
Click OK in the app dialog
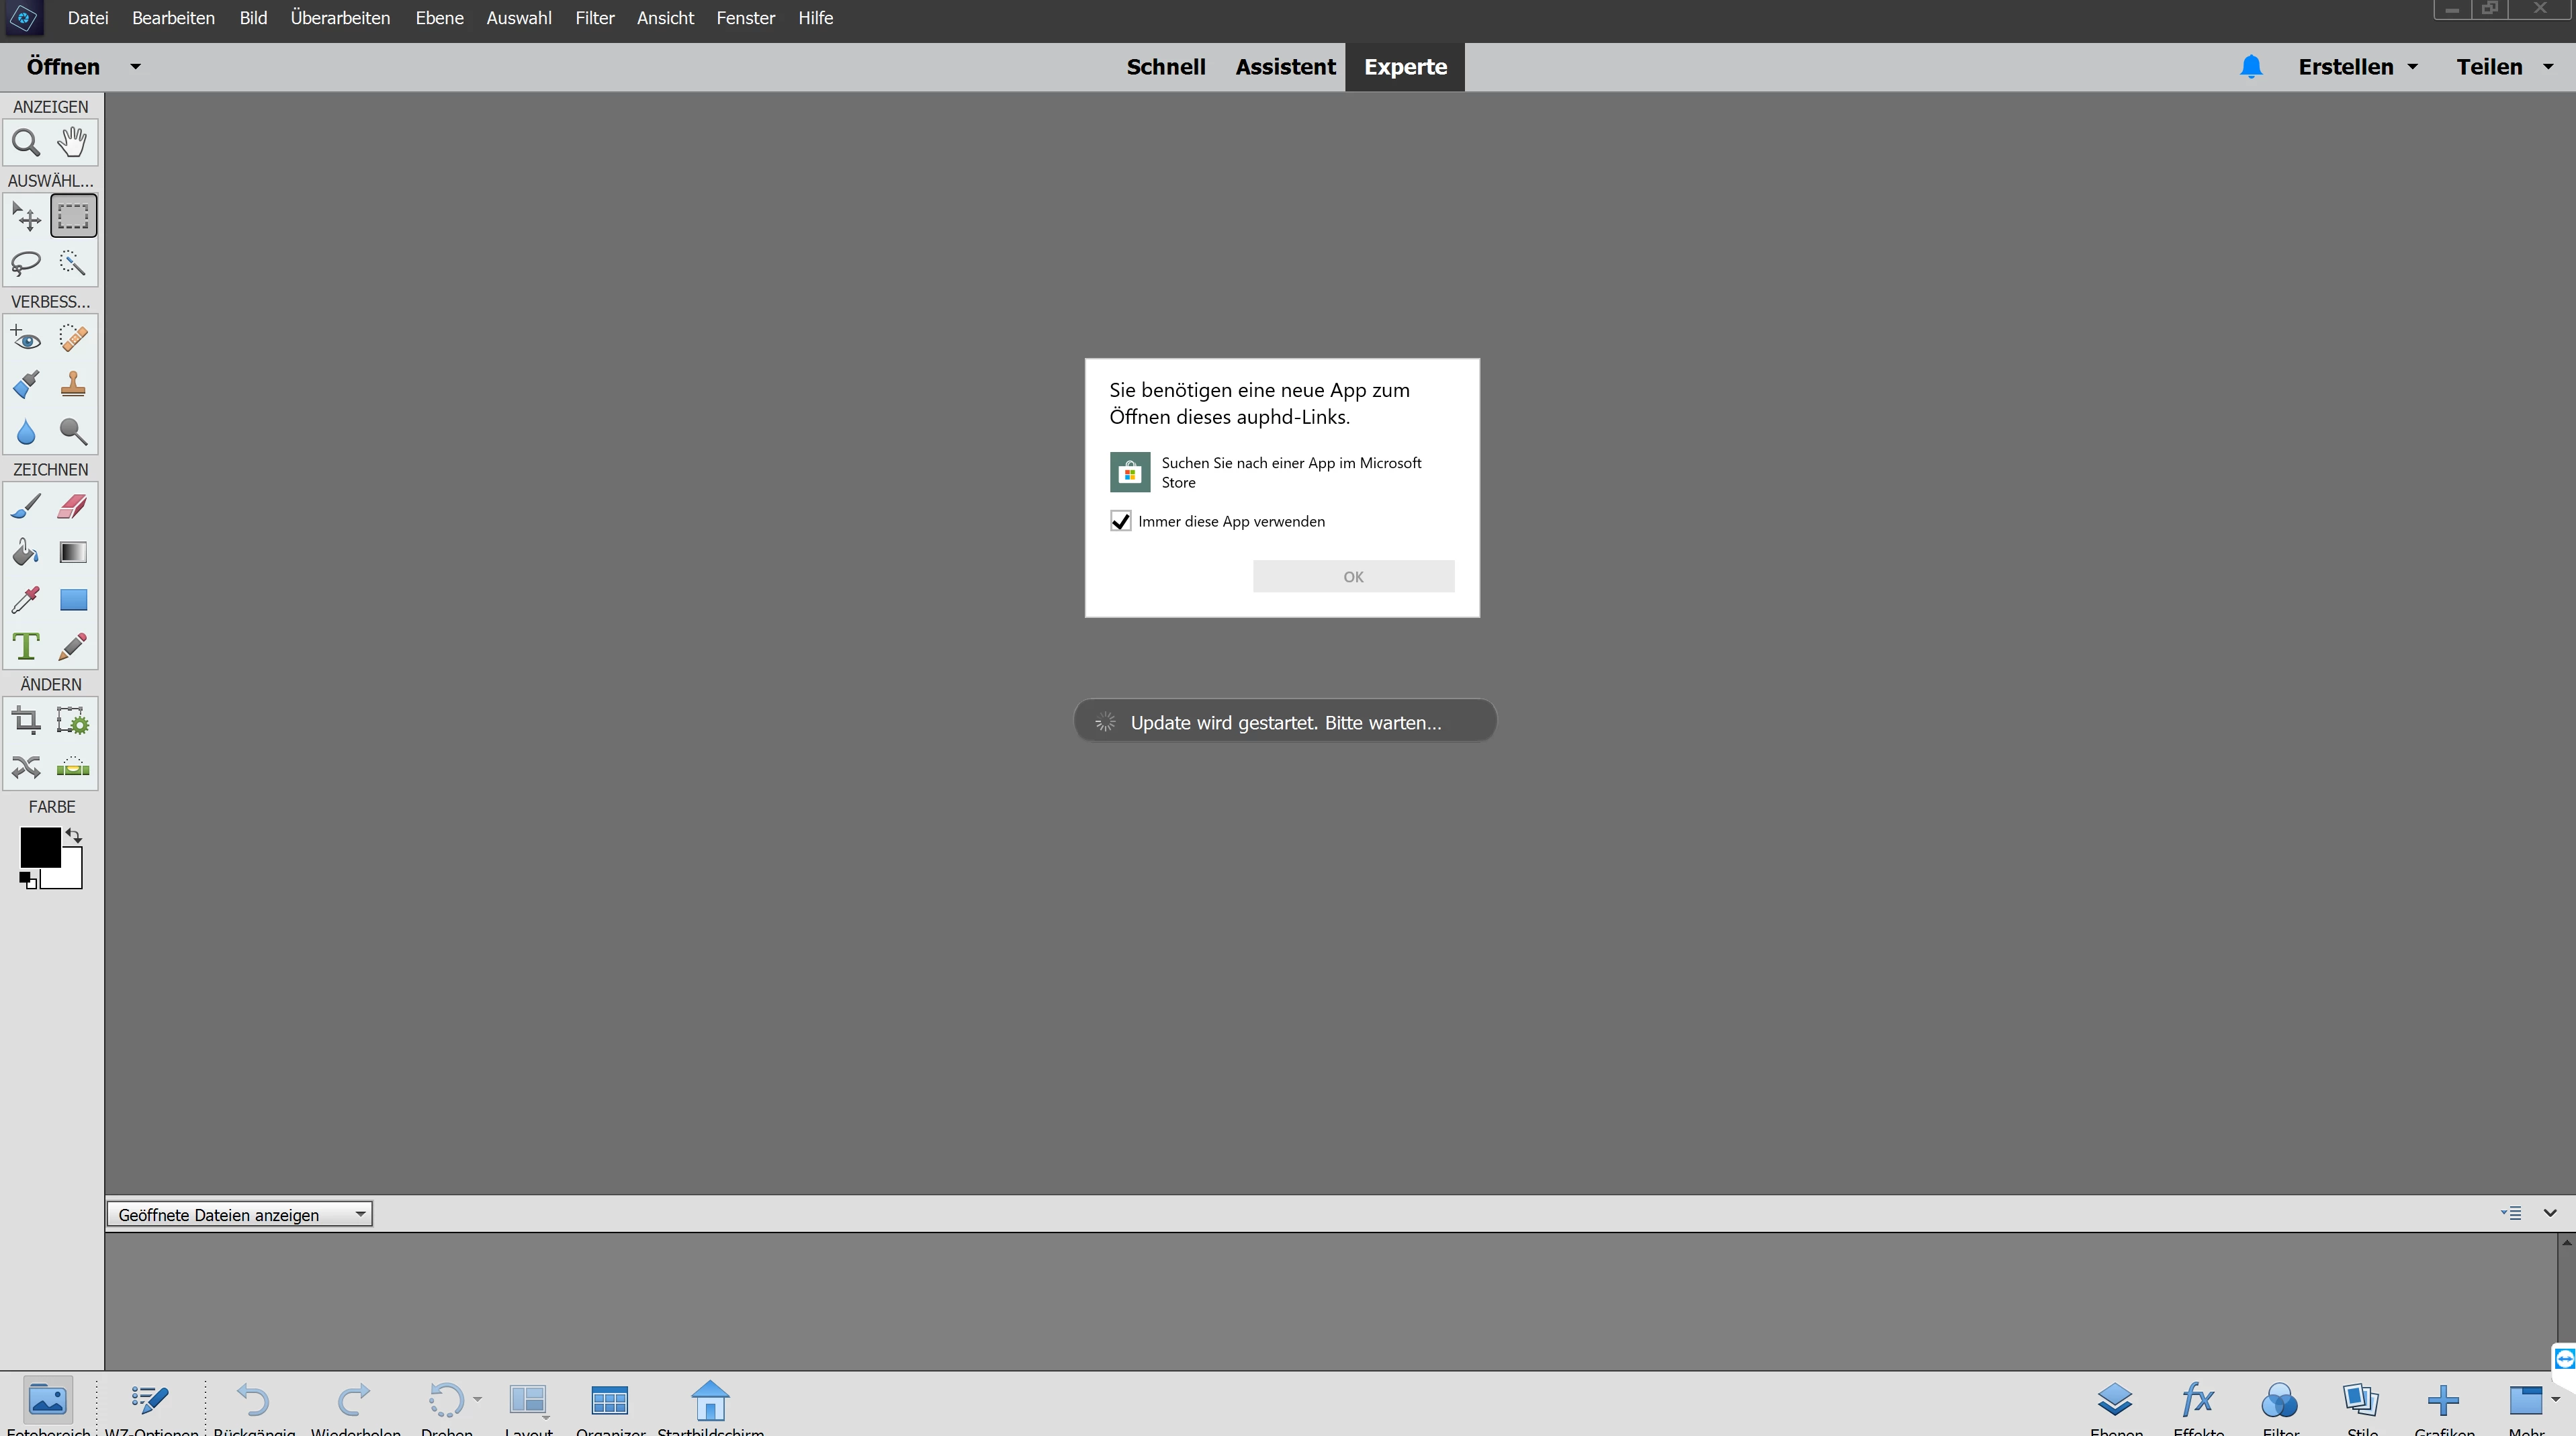[1352, 577]
